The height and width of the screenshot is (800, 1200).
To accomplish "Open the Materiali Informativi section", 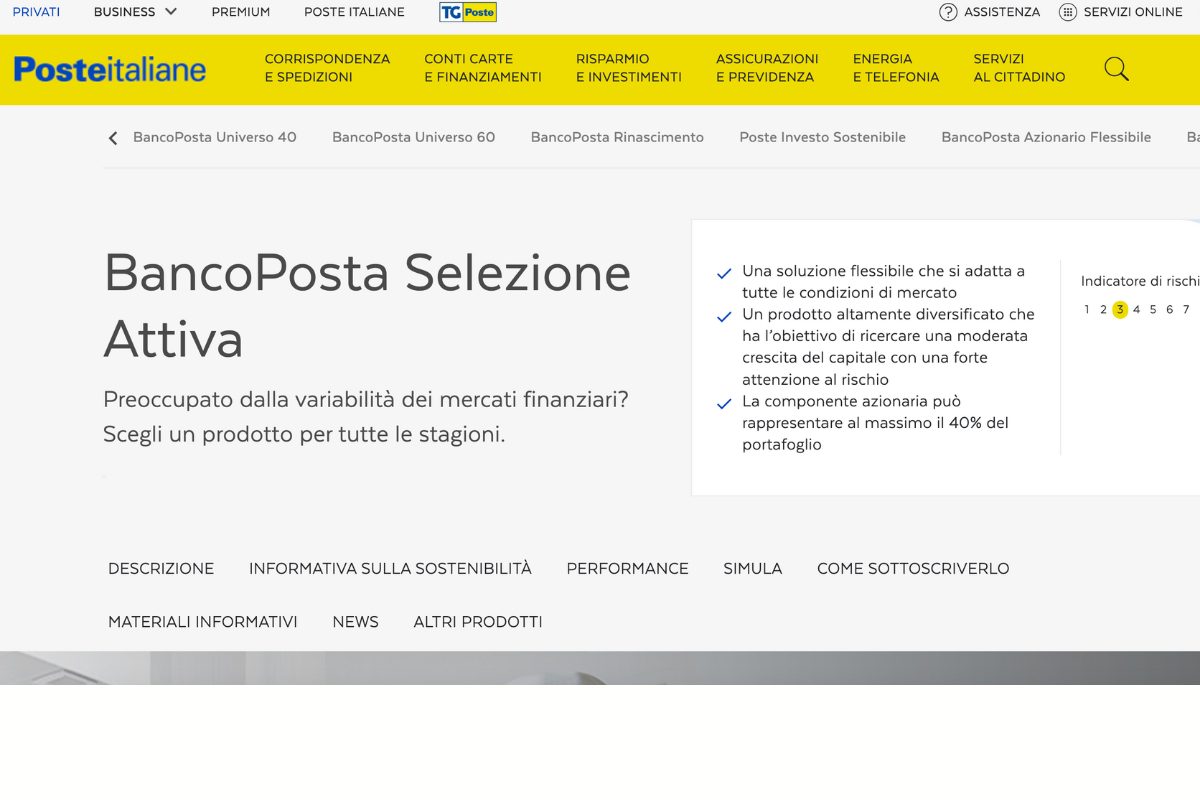I will click(x=203, y=622).
